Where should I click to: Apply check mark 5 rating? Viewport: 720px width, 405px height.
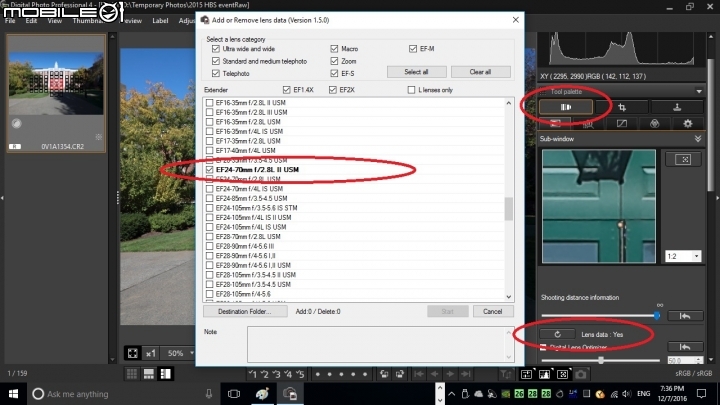pyautogui.click(x=300, y=374)
